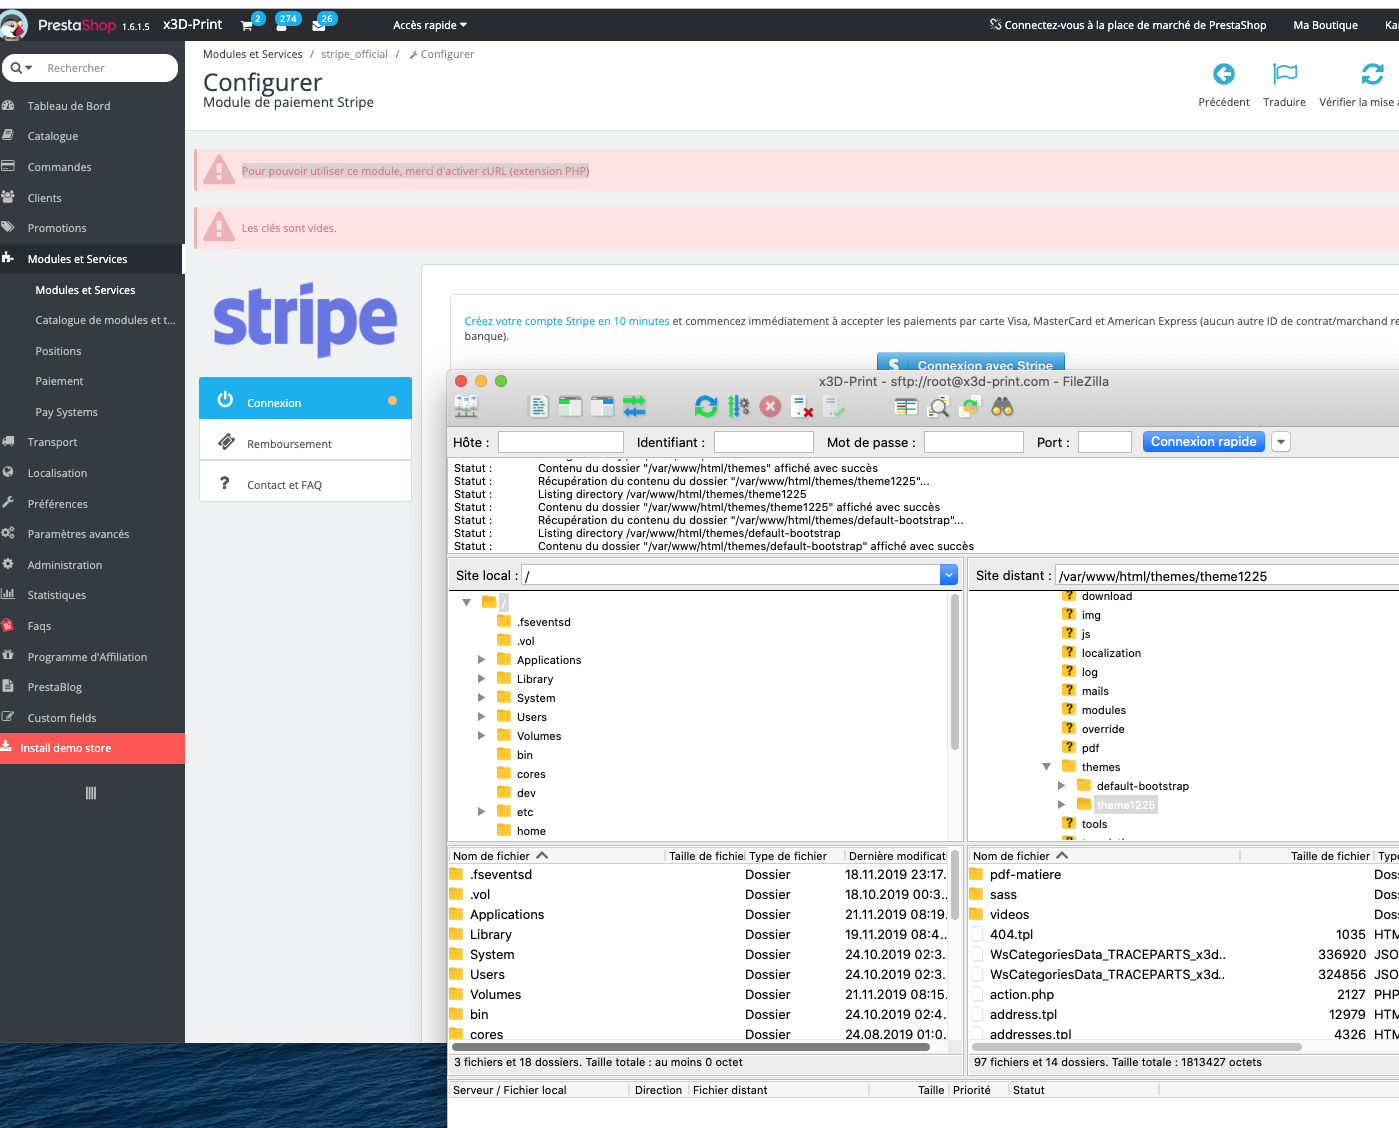Focus the Identifiant input field

tap(764, 442)
